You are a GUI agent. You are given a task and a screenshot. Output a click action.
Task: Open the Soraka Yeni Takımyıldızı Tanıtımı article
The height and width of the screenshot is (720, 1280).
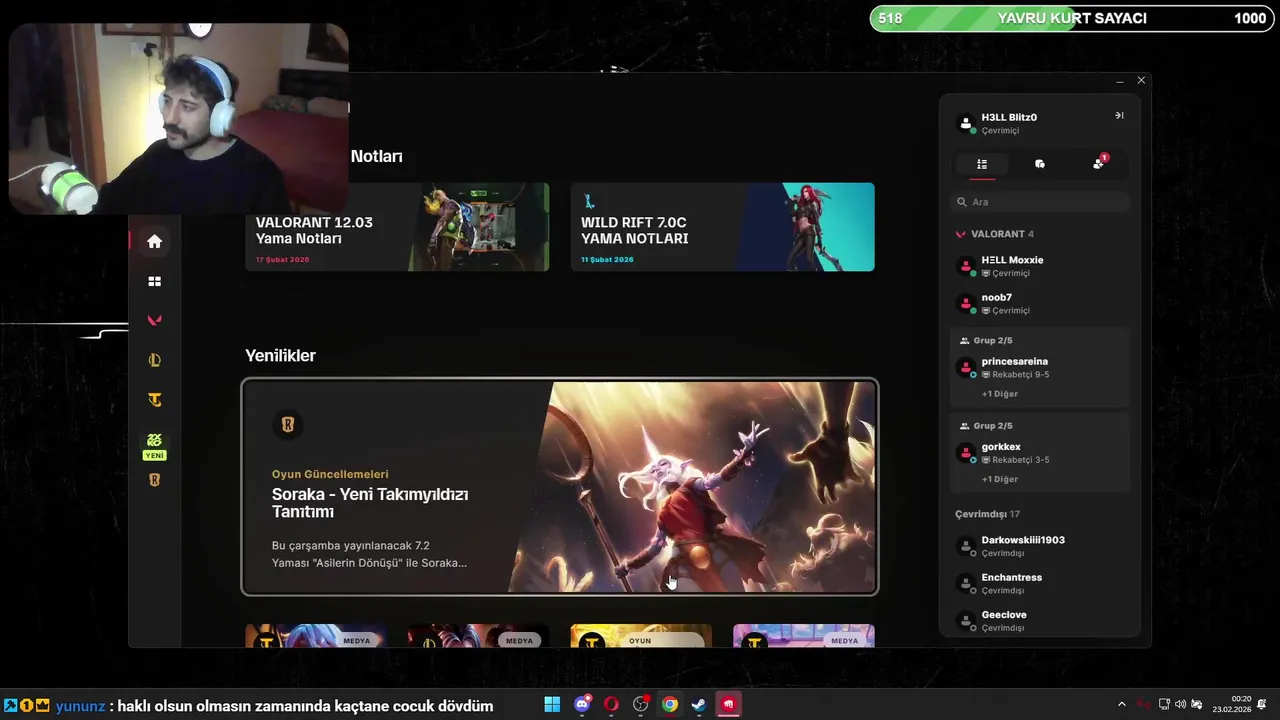[x=560, y=487]
